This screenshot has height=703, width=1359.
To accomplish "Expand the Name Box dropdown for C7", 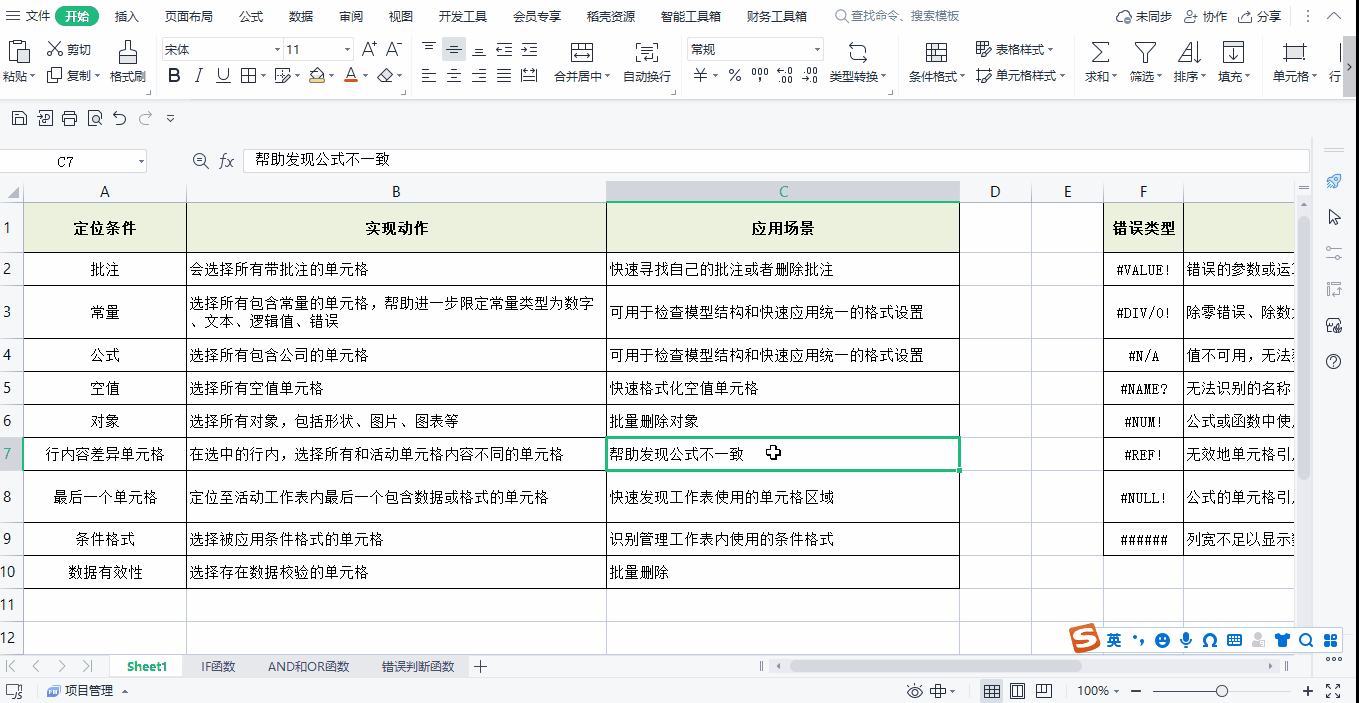I will coord(141,161).
